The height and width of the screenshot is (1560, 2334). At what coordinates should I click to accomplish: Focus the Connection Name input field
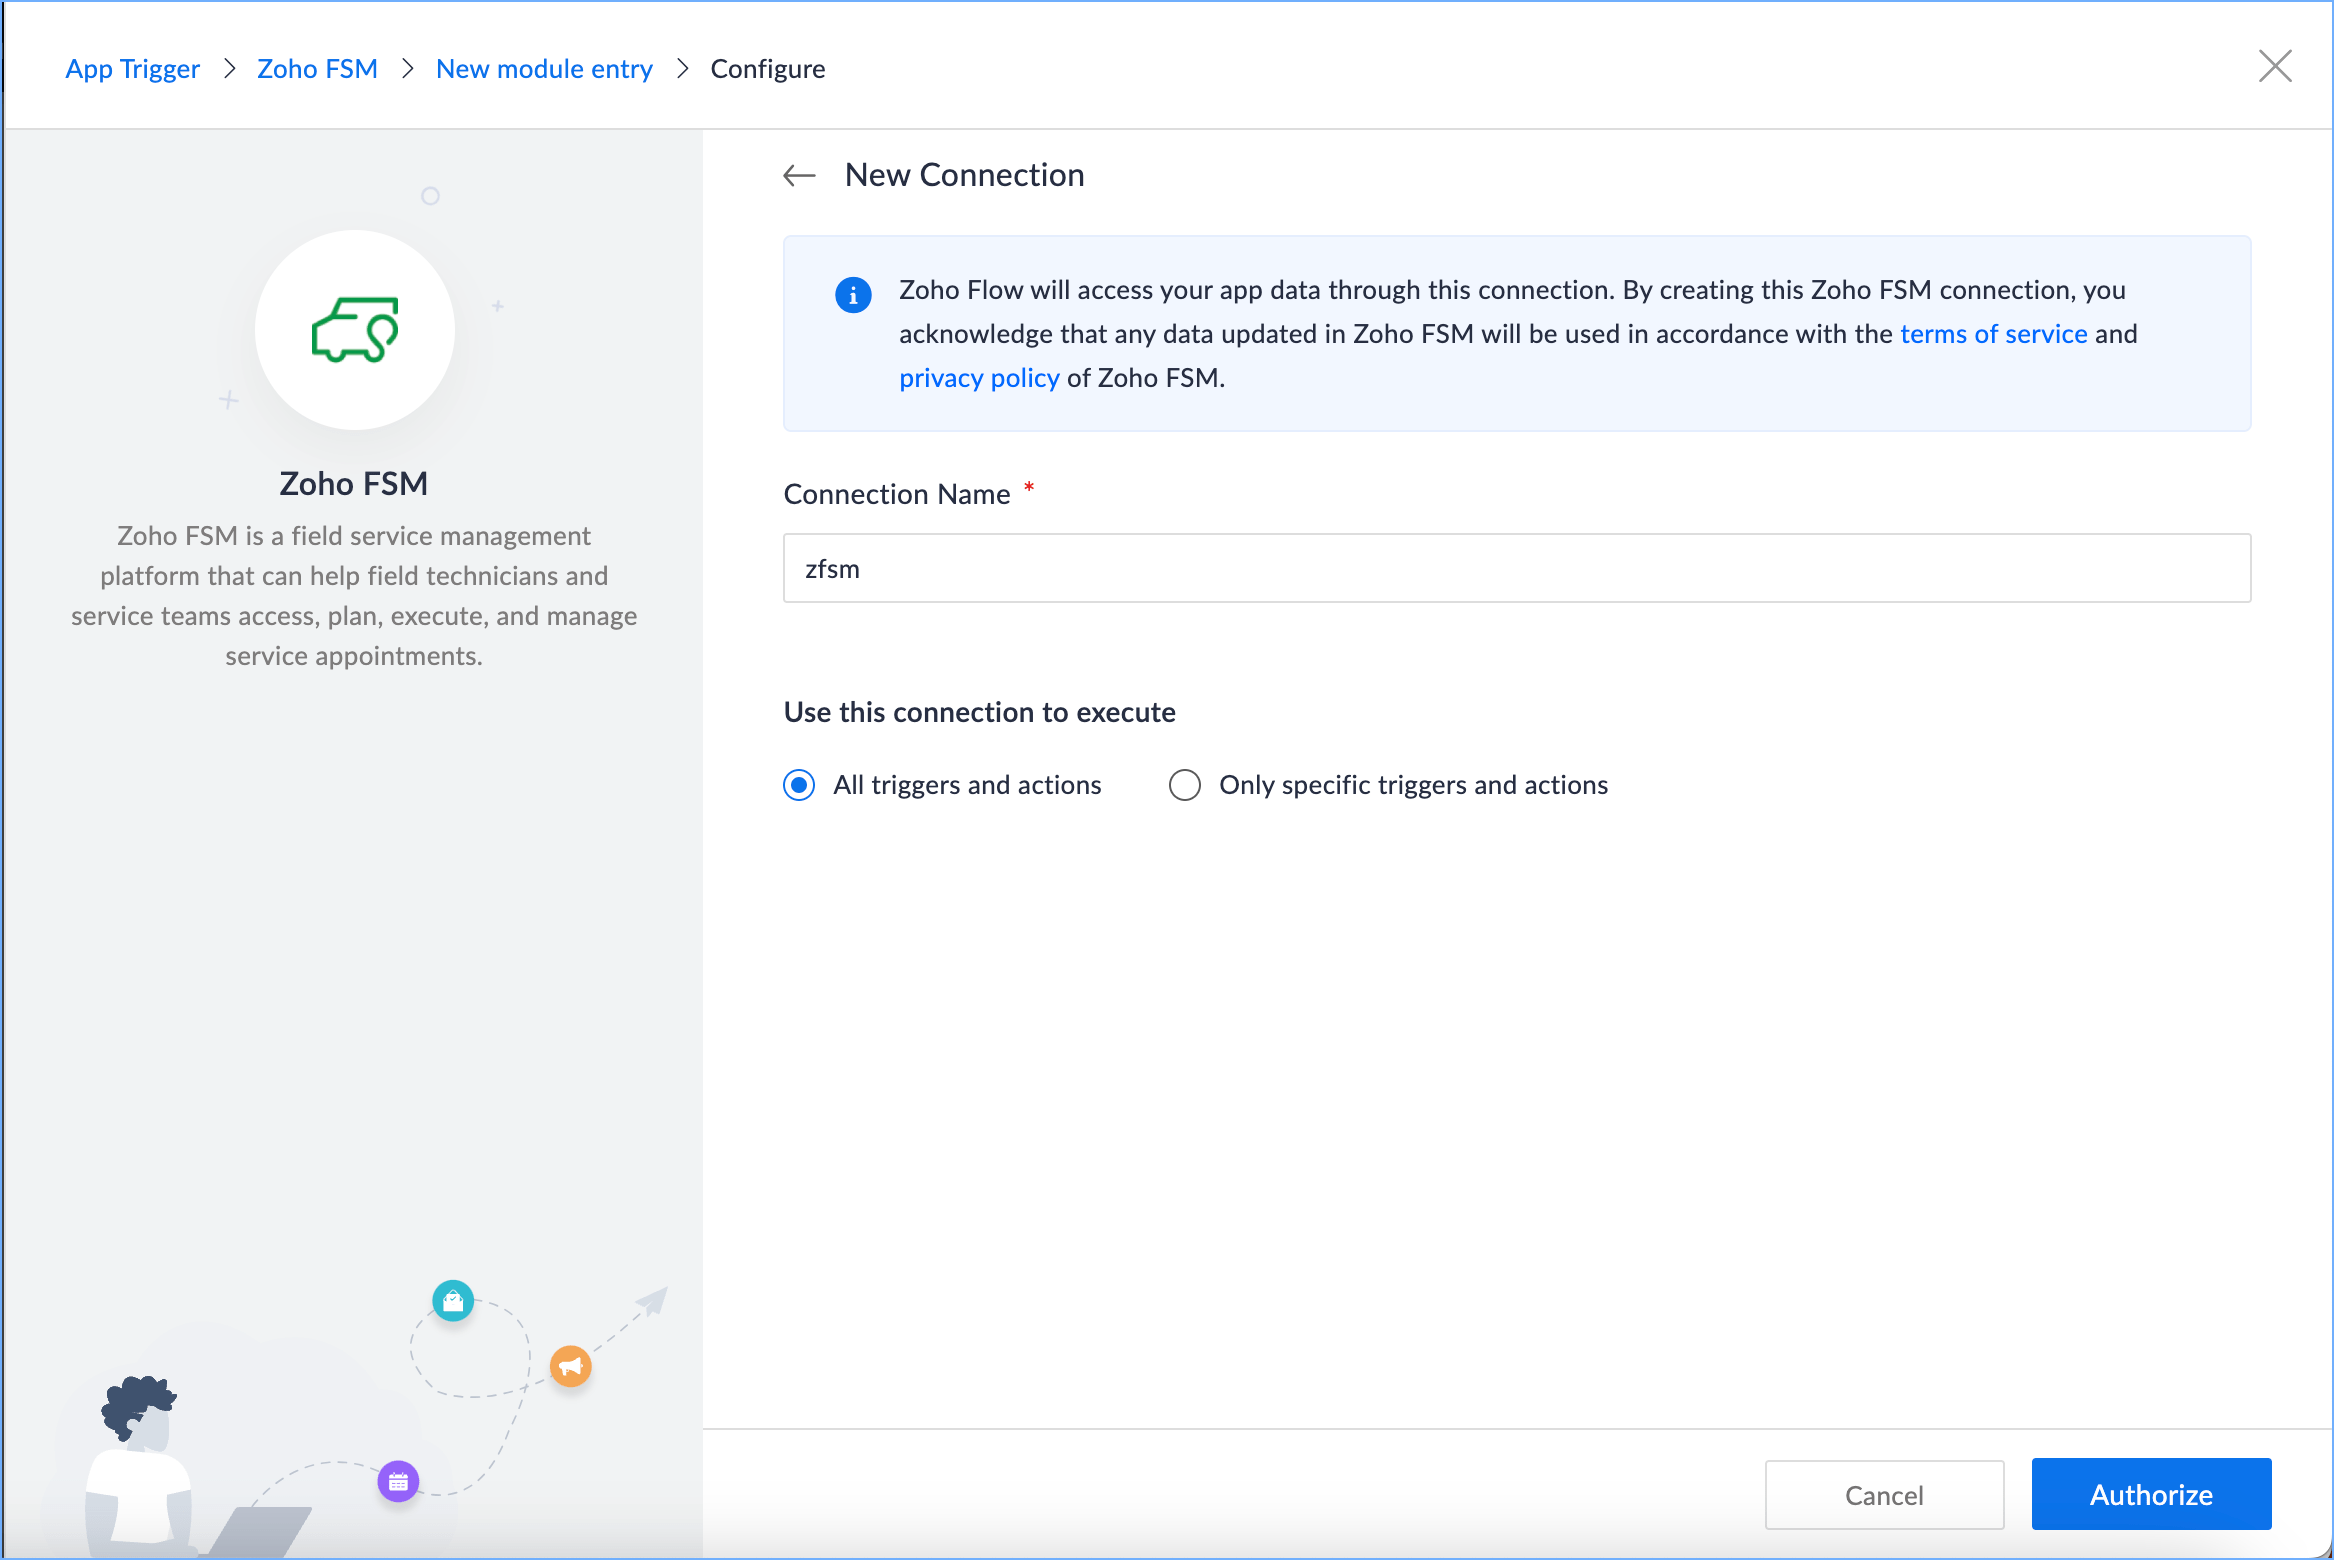tap(1516, 568)
